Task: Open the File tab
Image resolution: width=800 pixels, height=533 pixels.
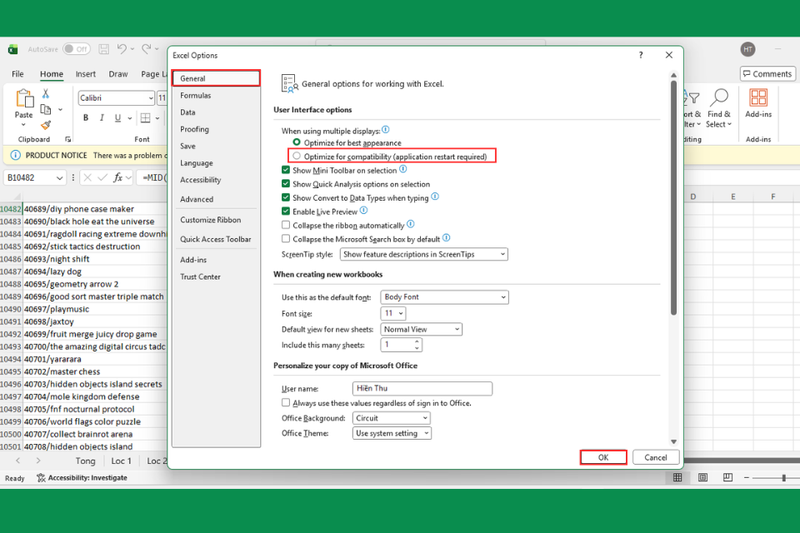Action: point(17,74)
